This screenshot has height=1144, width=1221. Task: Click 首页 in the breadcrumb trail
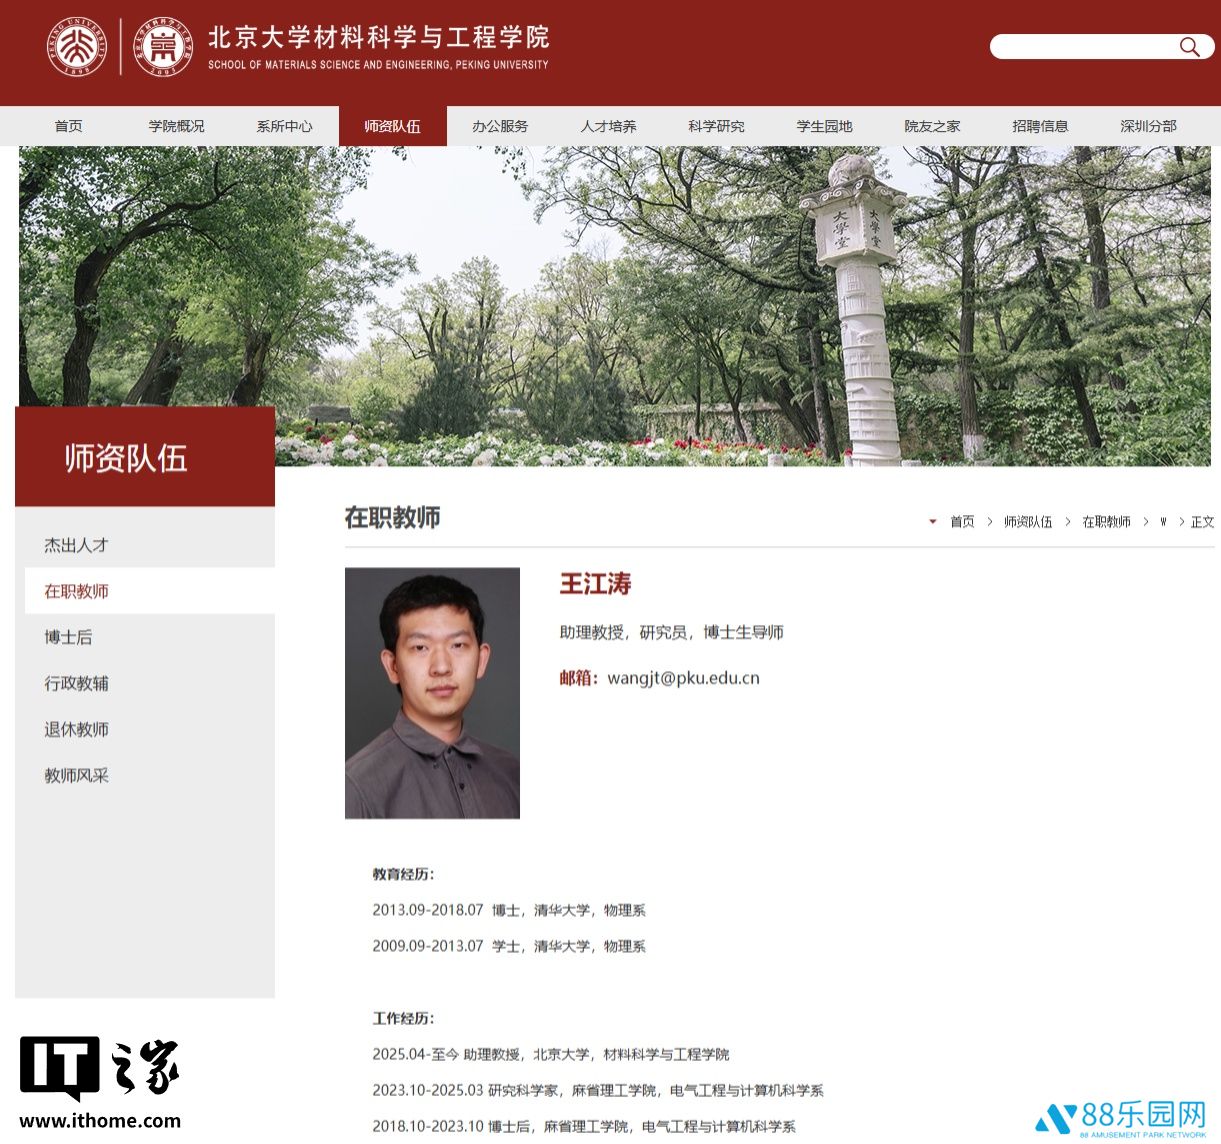(x=961, y=521)
